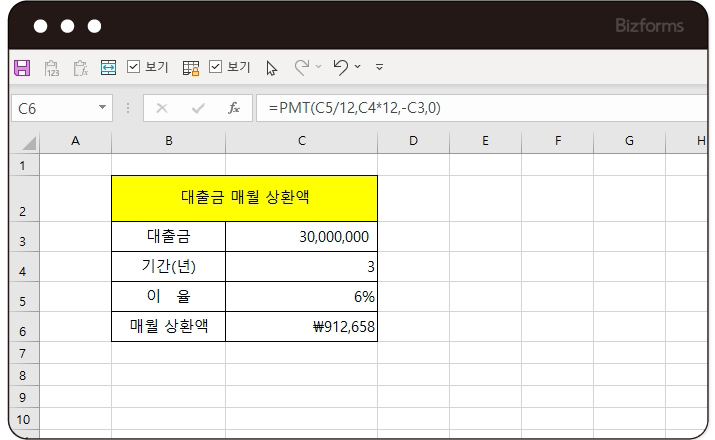Image resolution: width=715 pixels, height=440 pixels.
Task: Click the 기간(년) label cell
Action: tap(169, 267)
